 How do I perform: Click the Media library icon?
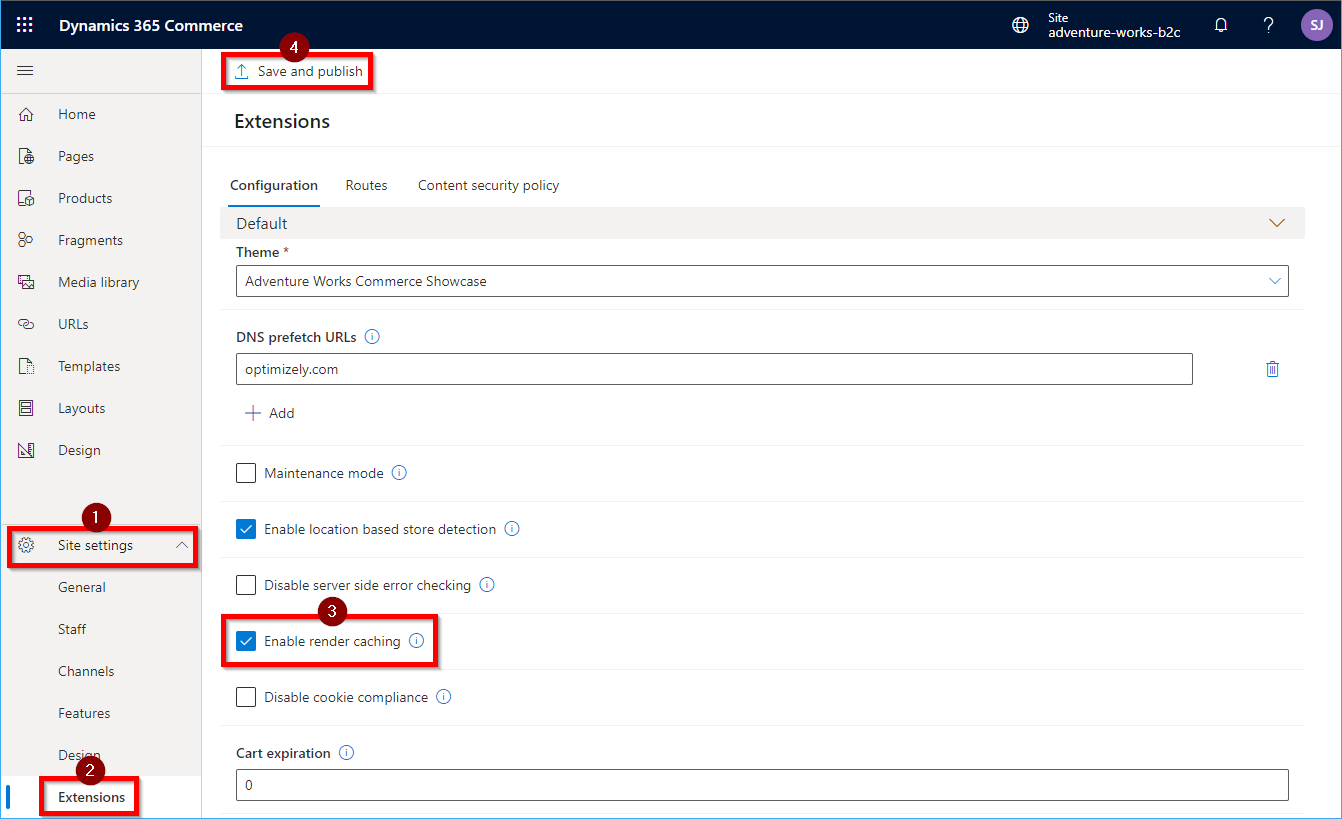tap(26, 282)
